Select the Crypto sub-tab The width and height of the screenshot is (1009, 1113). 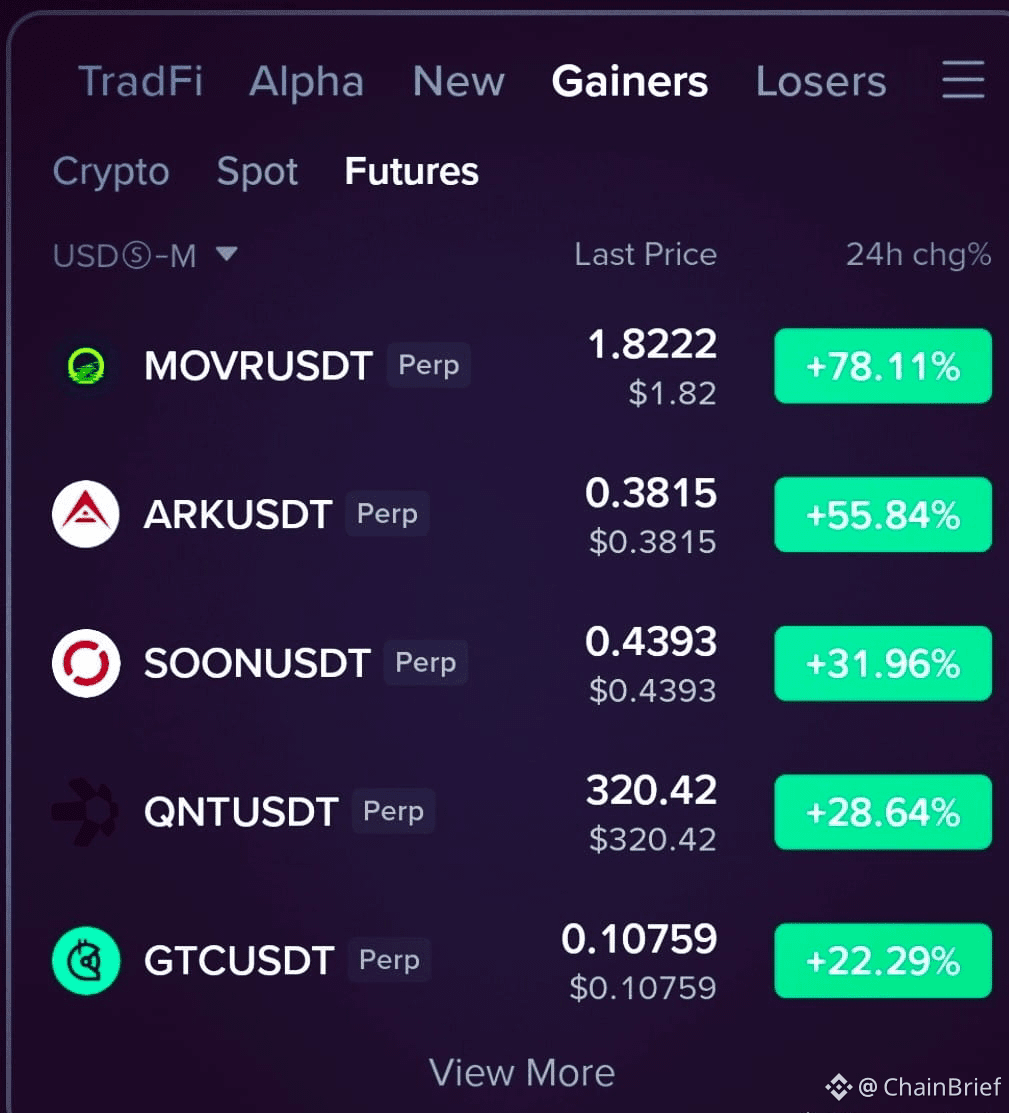click(111, 172)
